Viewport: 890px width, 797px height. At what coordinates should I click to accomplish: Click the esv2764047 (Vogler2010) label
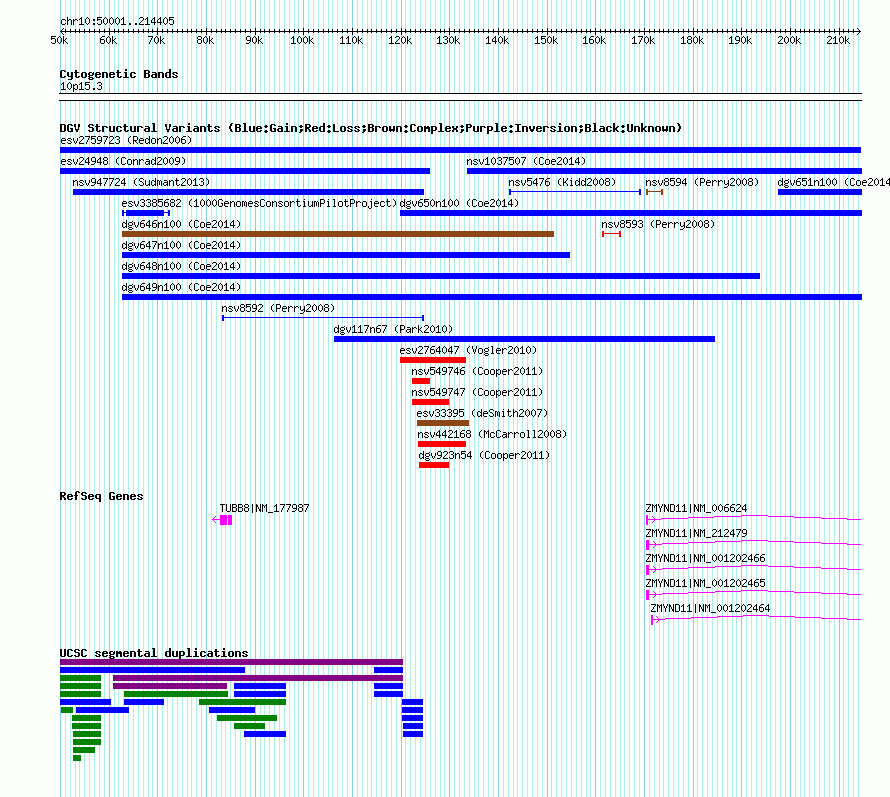pos(468,350)
